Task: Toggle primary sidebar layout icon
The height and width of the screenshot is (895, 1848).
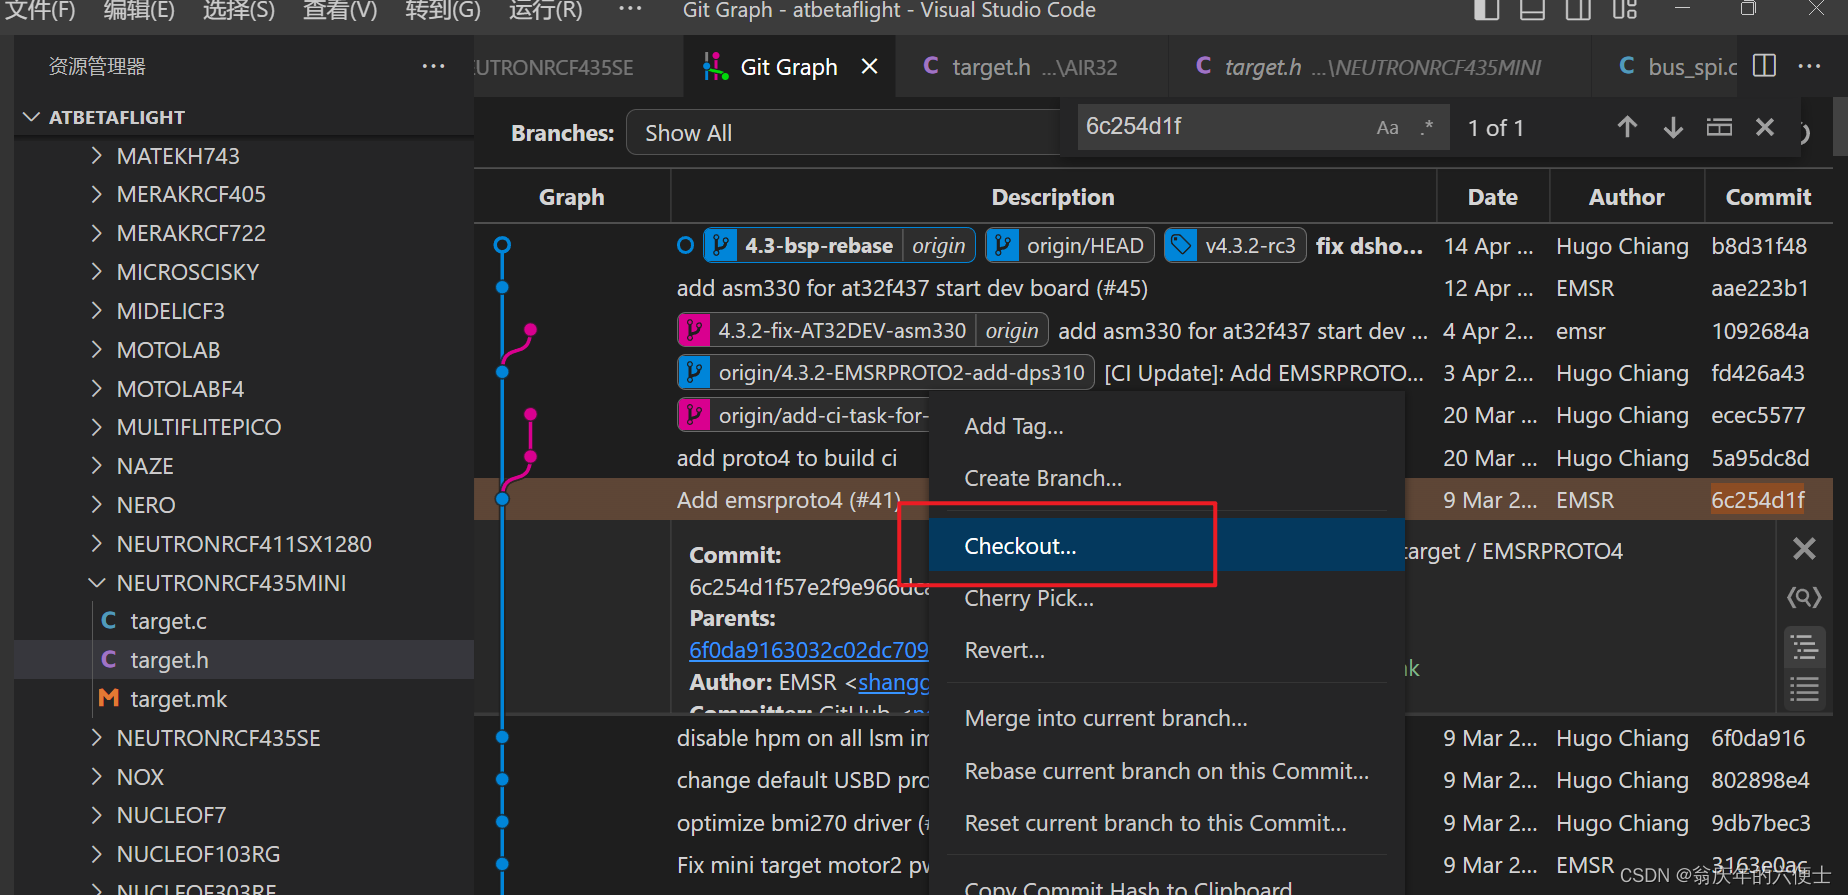Action: tap(1486, 10)
